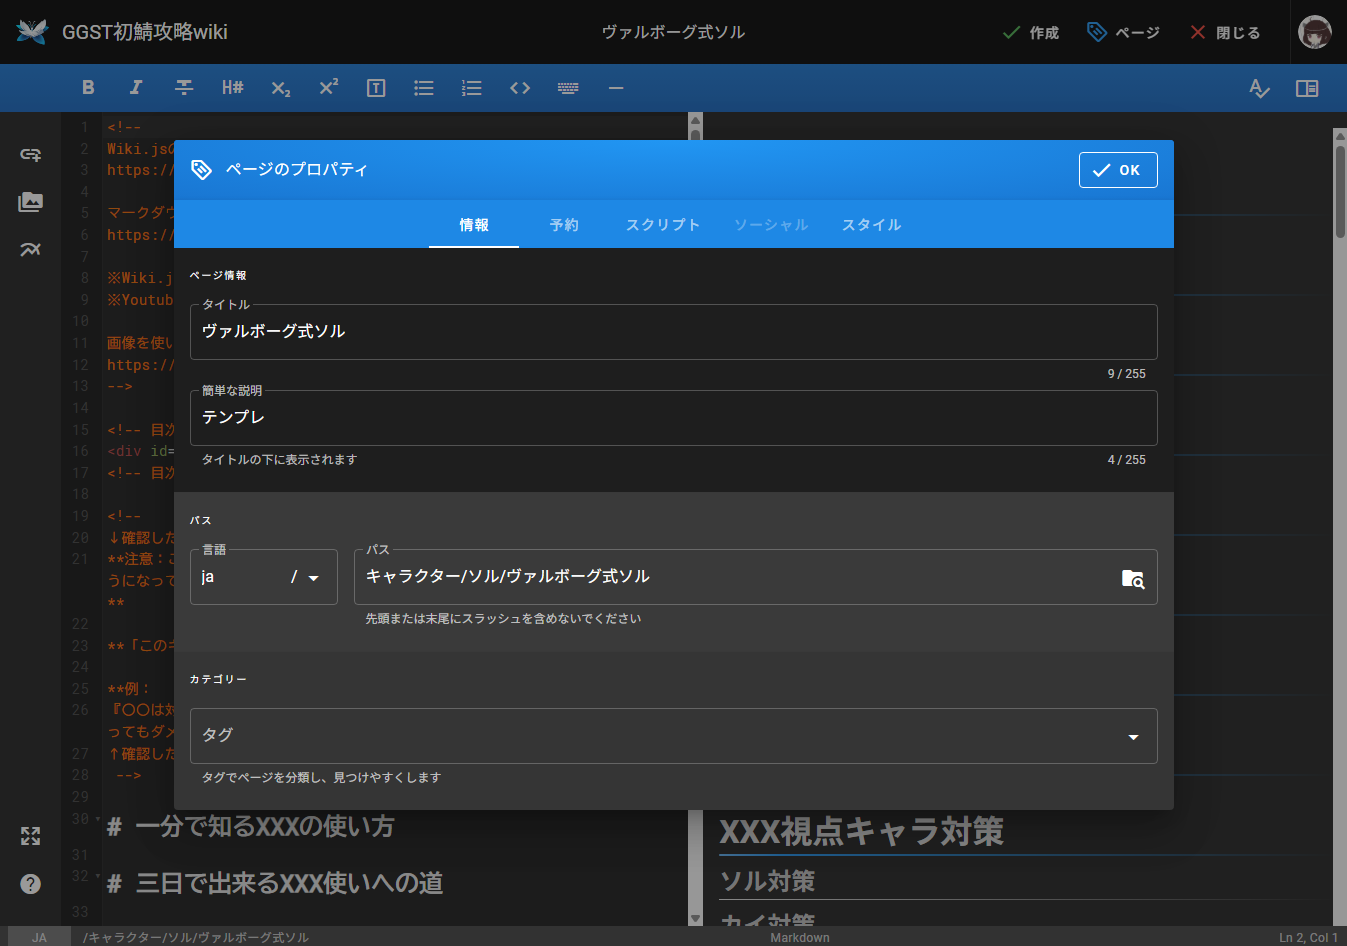Click 閉じる to close the editor
The image size is (1347, 946).
[x=1225, y=33]
